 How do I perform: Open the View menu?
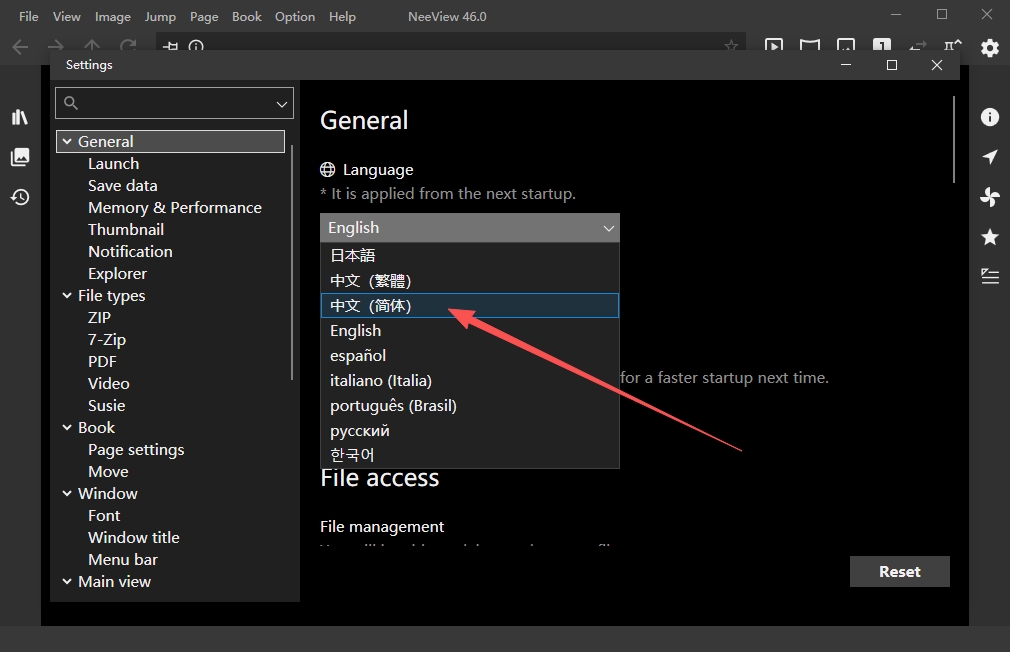point(66,17)
